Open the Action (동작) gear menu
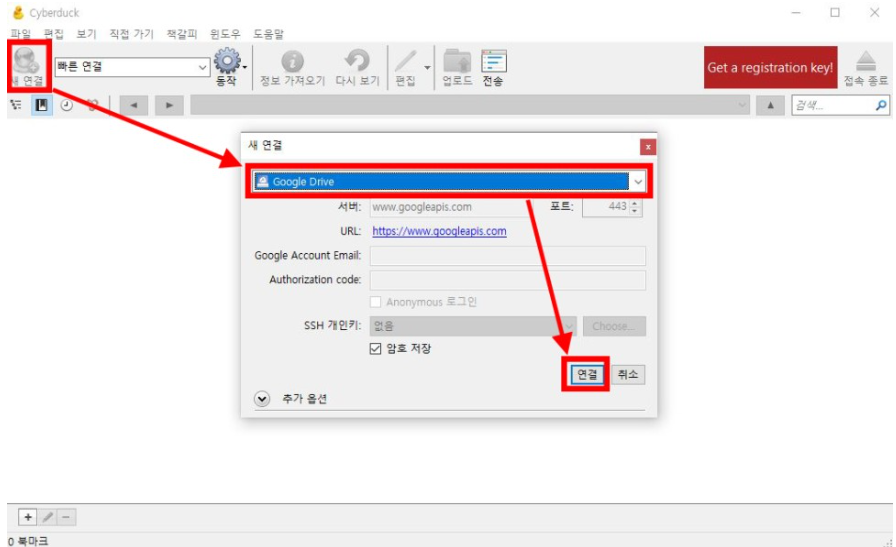 228,66
